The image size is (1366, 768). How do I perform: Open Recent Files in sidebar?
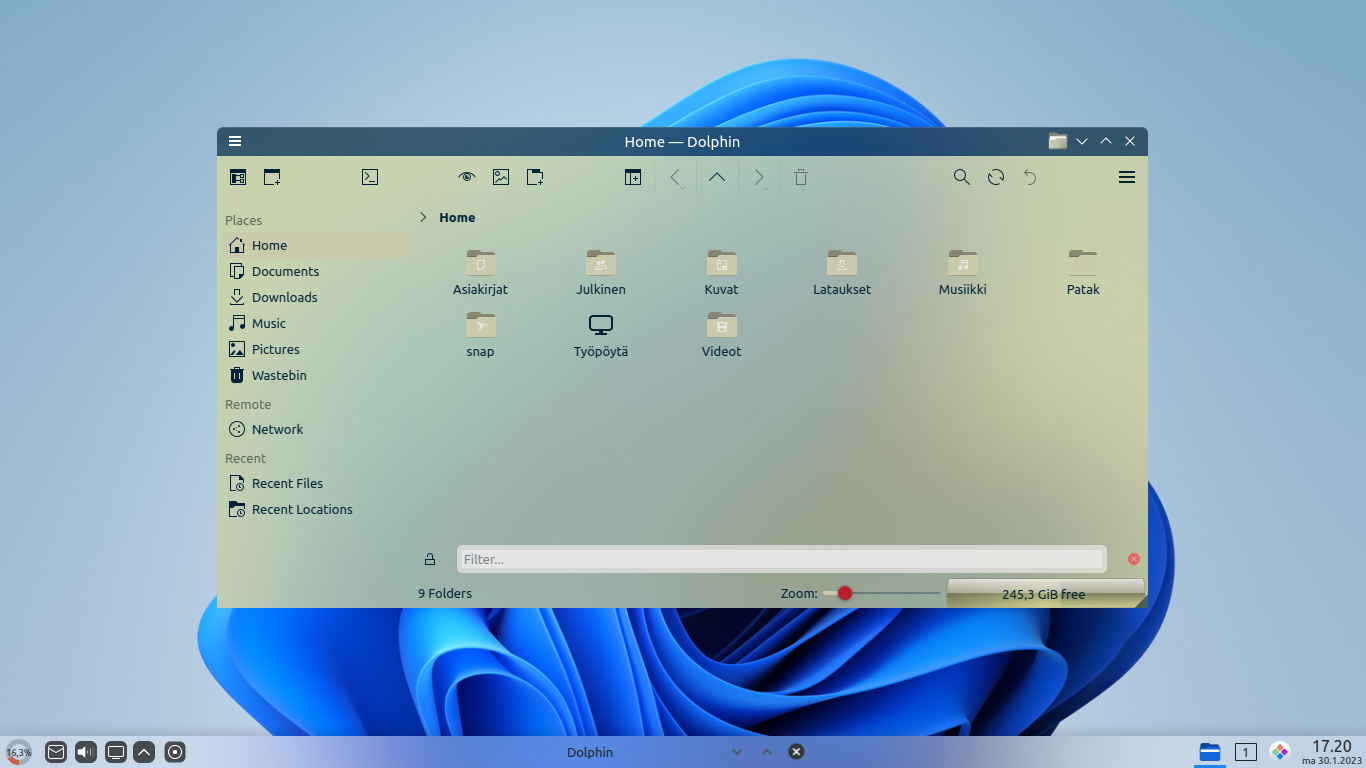point(315,483)
